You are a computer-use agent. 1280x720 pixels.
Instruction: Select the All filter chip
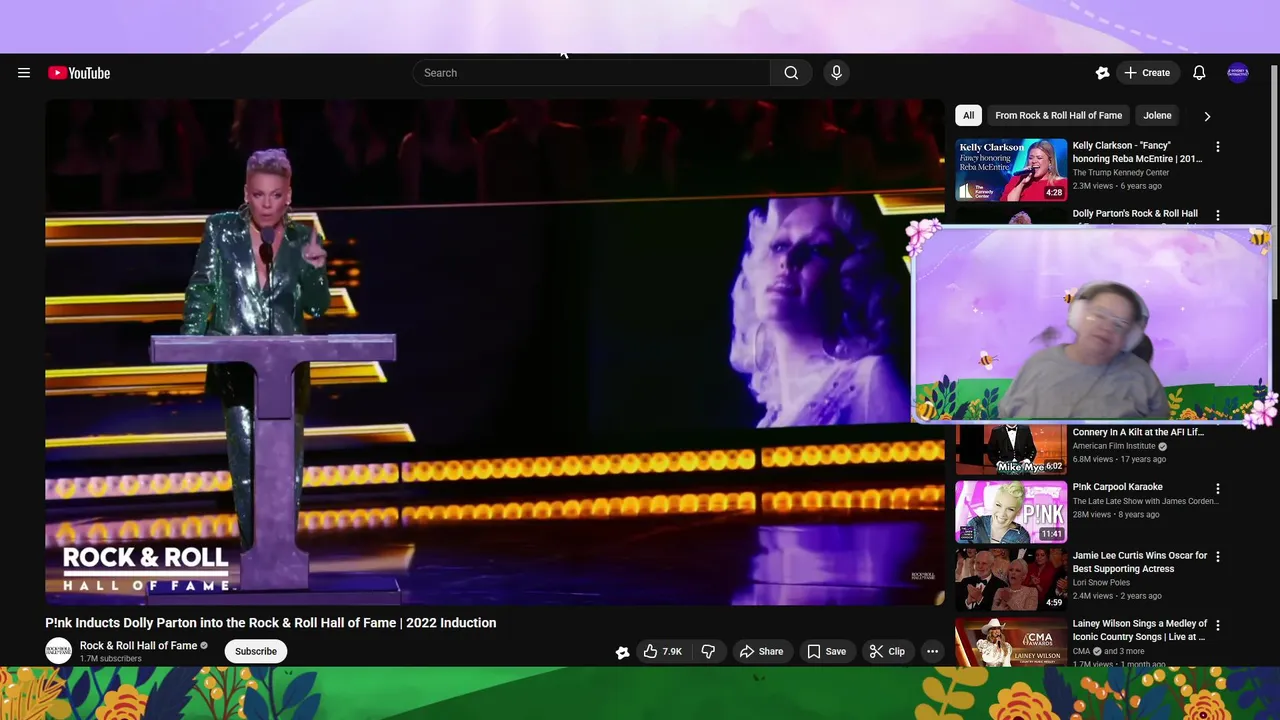[968, 116]
